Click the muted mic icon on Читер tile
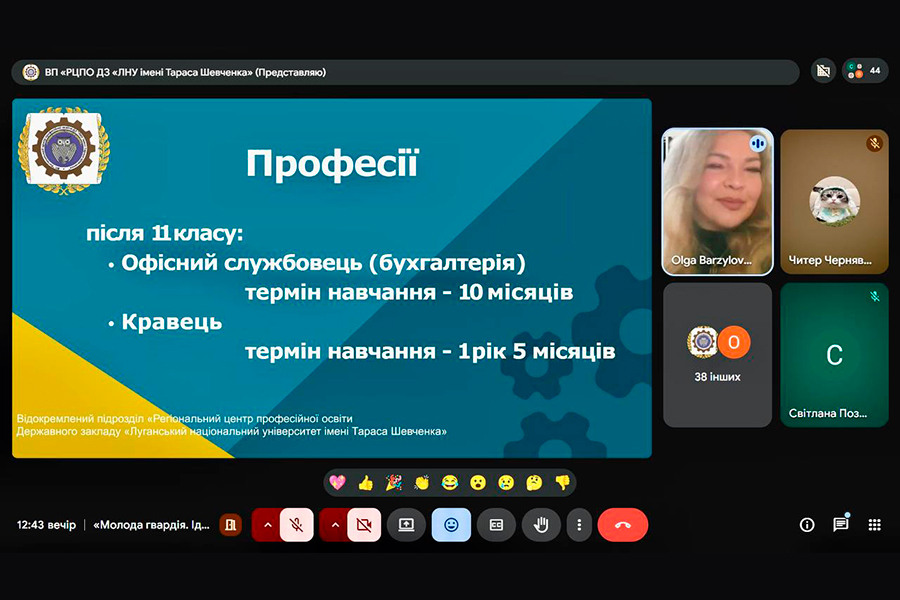 (x=875, y=143)
